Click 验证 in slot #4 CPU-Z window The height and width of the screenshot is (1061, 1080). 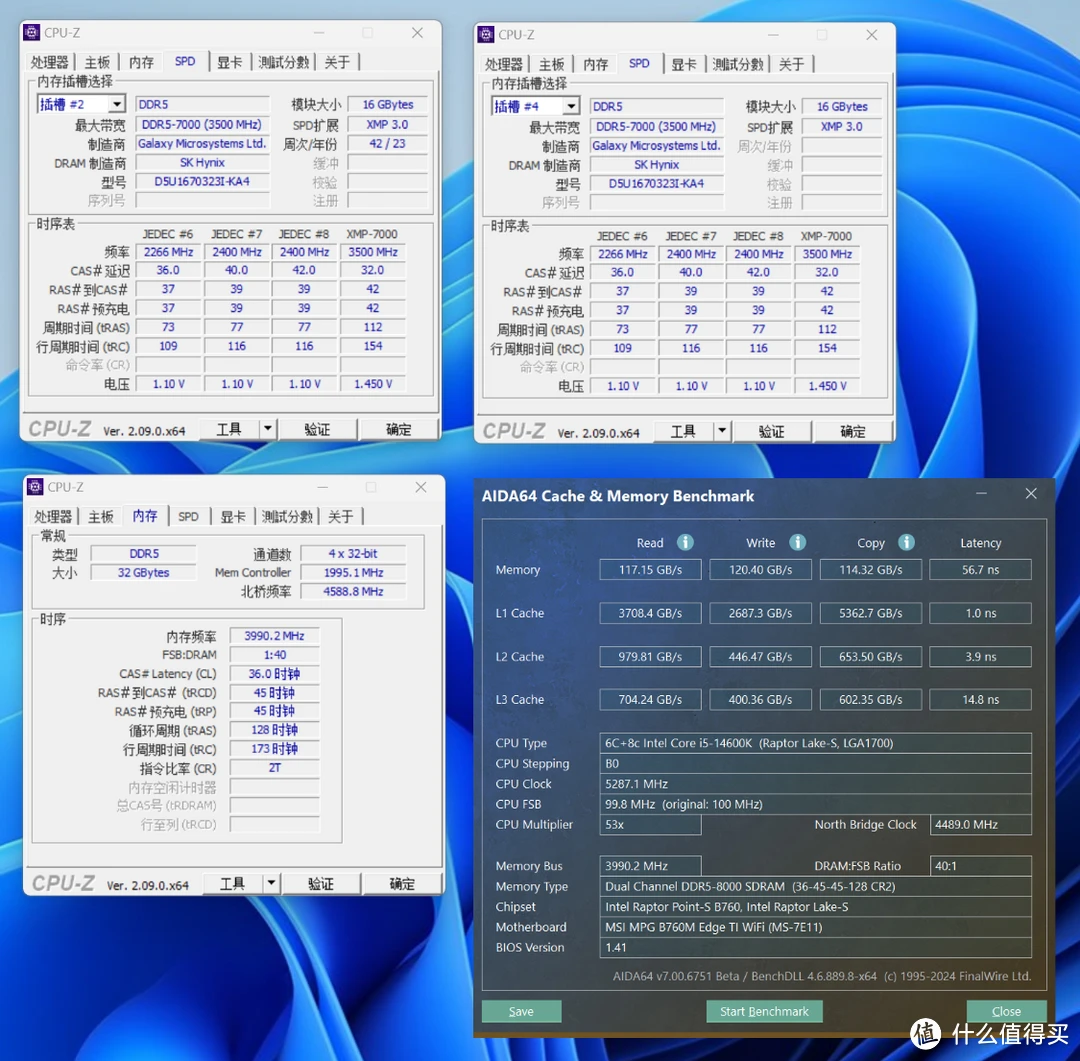point(771,431)
